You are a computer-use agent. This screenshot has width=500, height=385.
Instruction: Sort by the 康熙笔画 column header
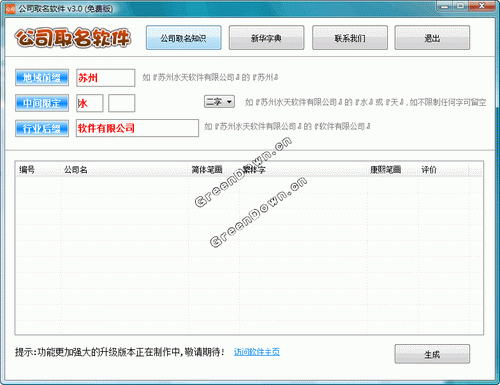(x=393, y=170)
